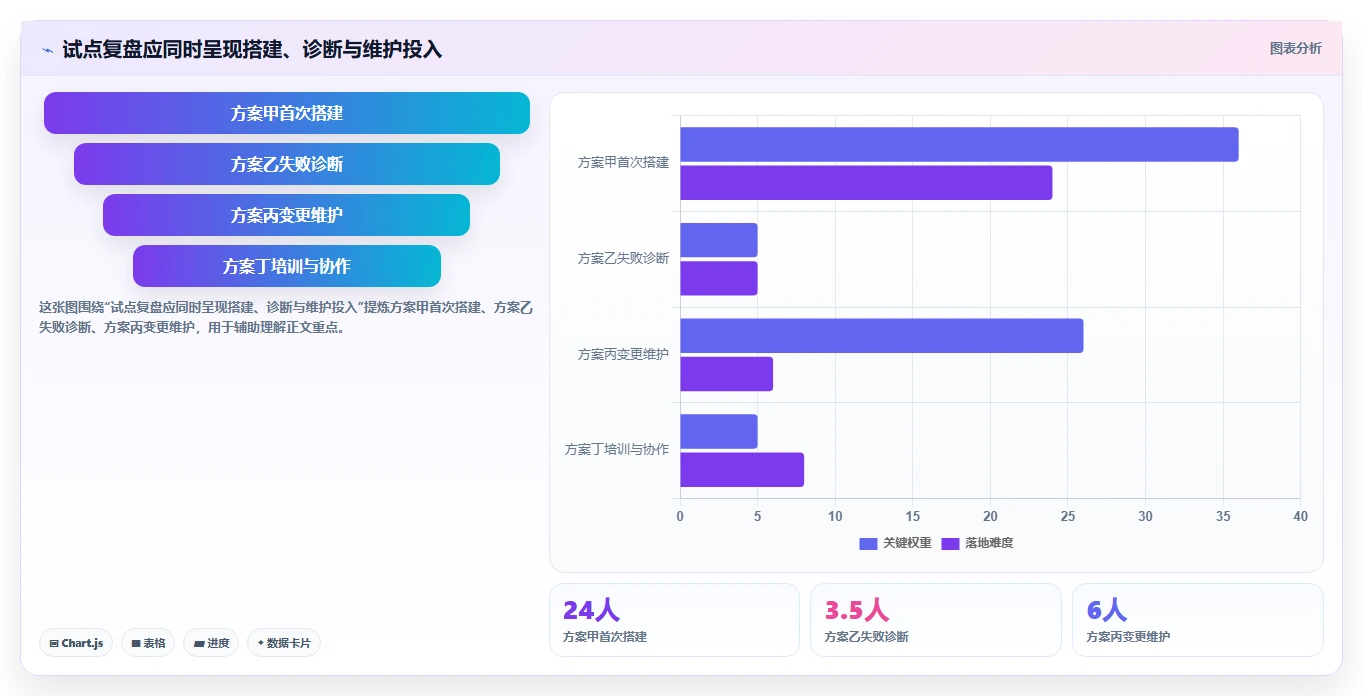Click the 方案乙失败诊断 caption under 3.5人
Image resolution: width=1363 pixels, height=696 pixels.
click(x=866, y=637)
